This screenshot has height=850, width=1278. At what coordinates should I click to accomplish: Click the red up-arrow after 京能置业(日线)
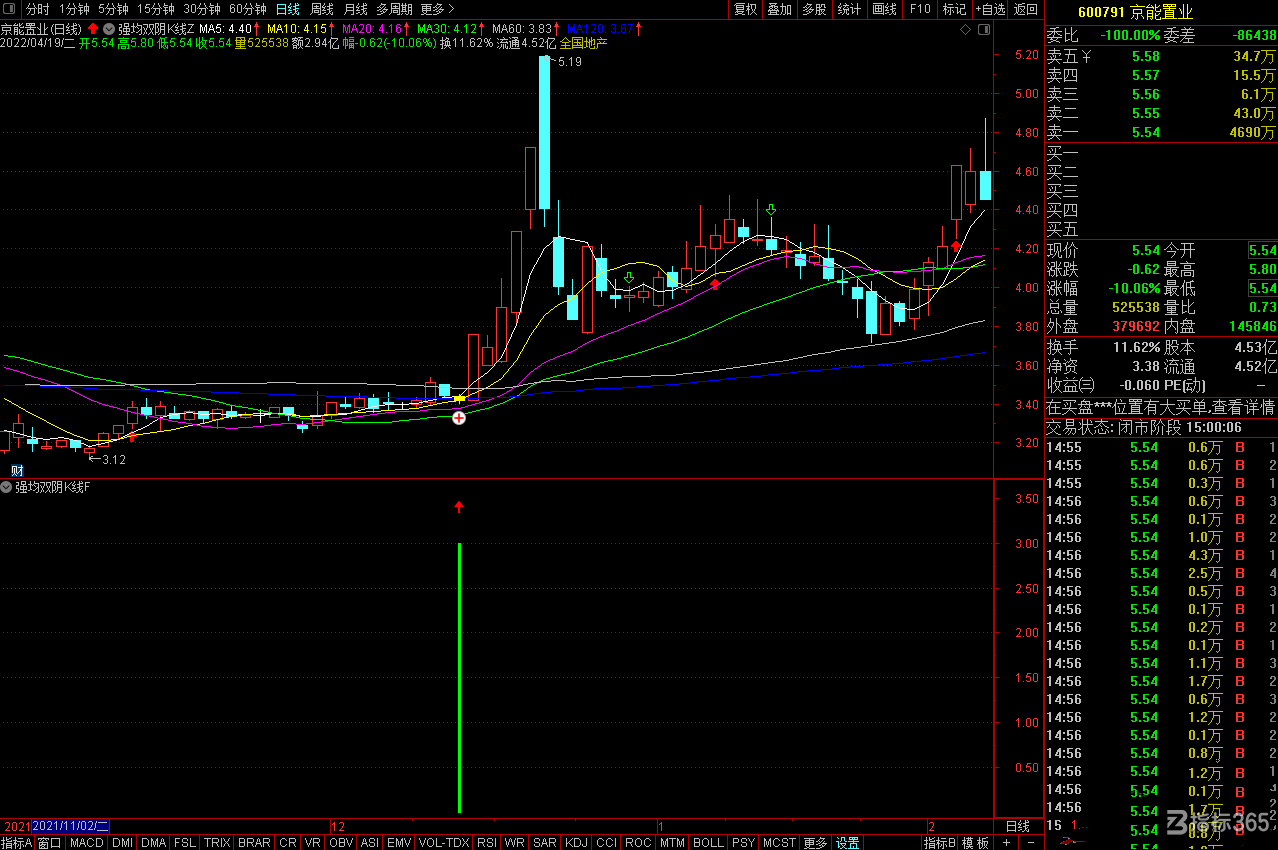(93, 28)
